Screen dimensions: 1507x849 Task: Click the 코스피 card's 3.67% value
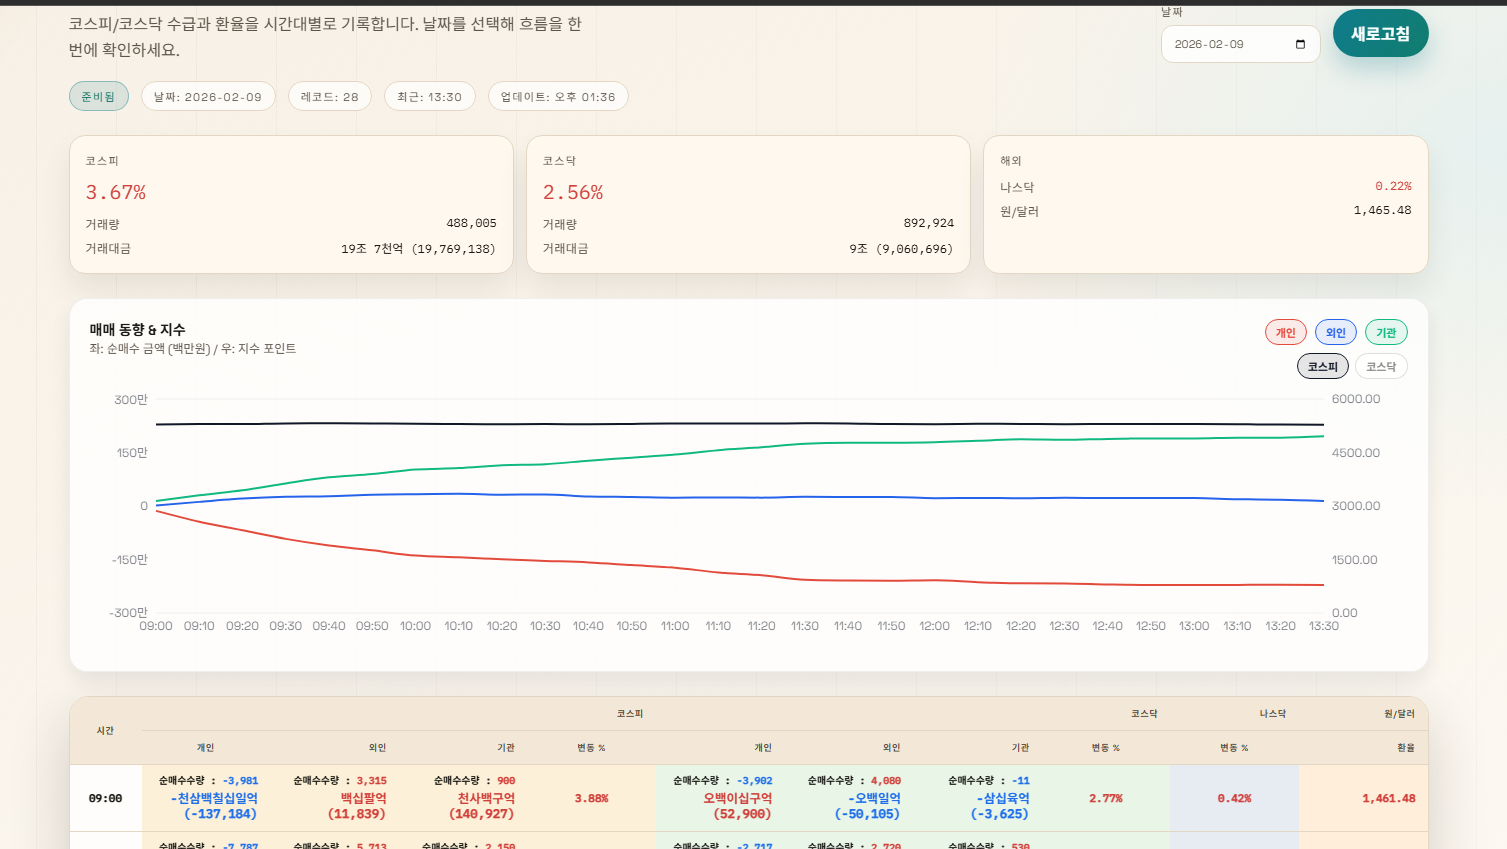coord(116,192)
